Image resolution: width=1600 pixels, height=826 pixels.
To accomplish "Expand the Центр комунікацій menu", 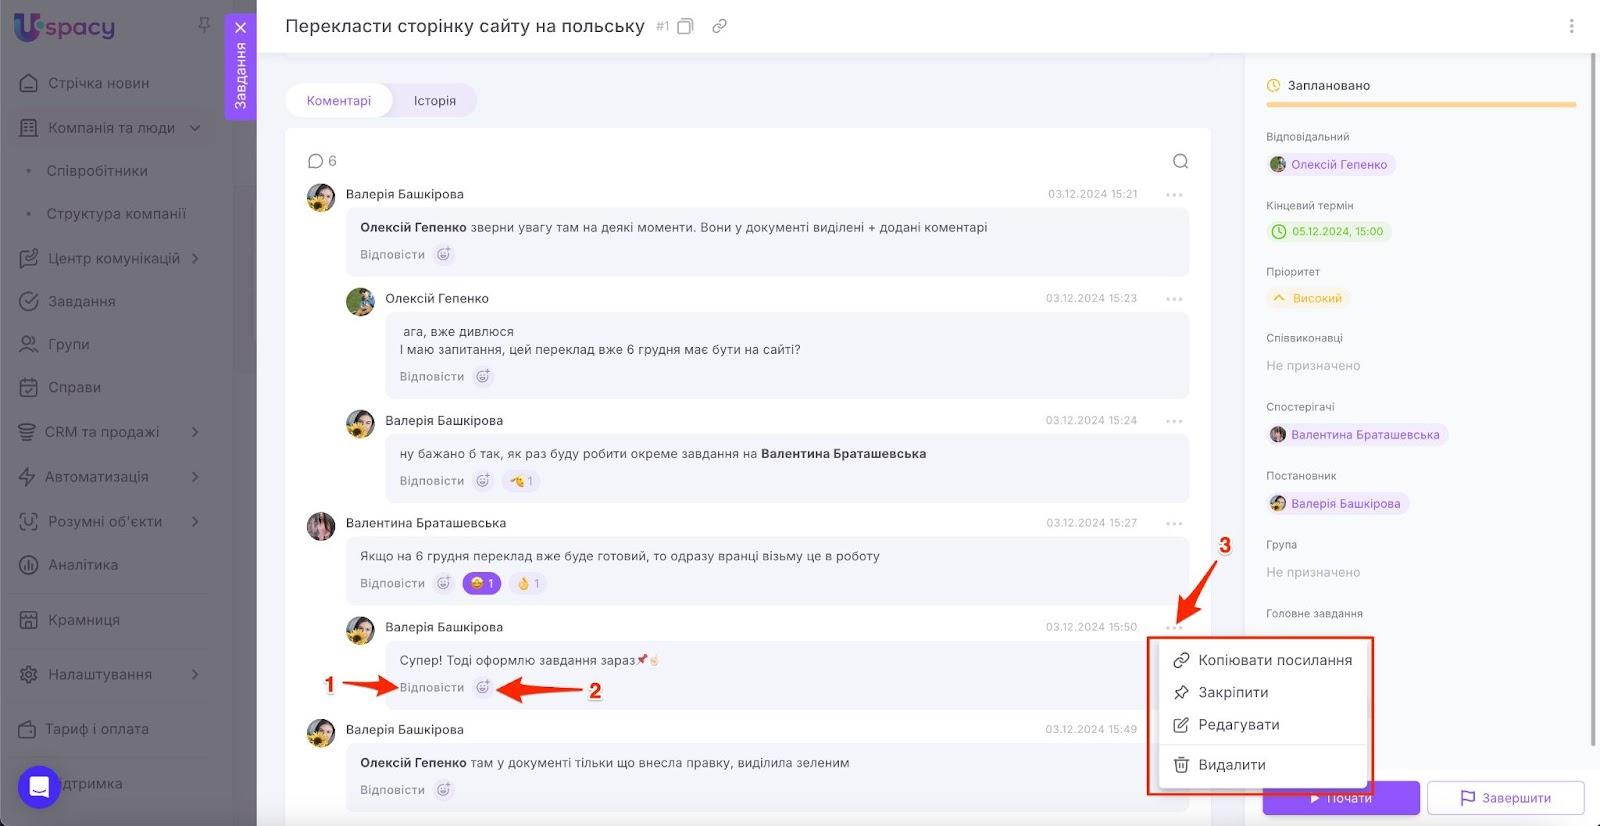I will click(195, 258).
